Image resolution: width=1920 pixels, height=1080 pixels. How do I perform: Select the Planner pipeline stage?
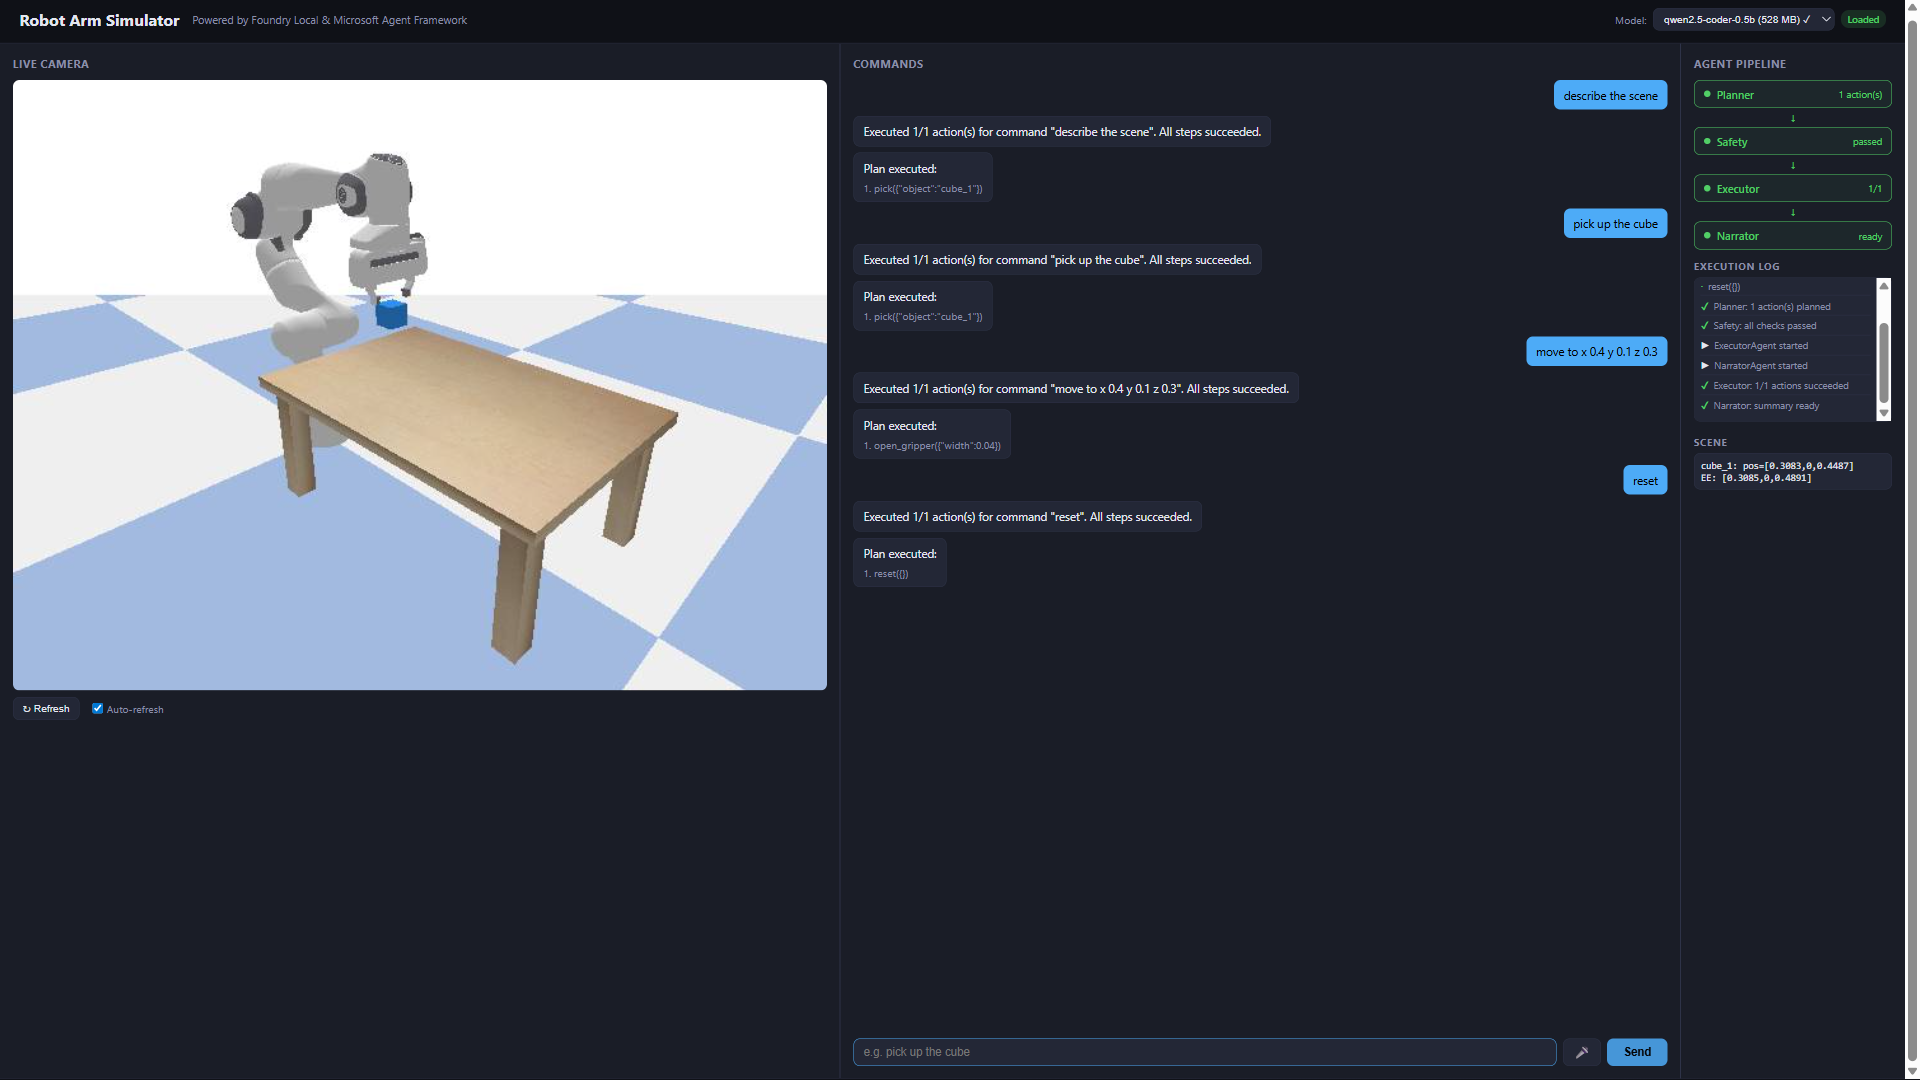[x=1792, y=95]
